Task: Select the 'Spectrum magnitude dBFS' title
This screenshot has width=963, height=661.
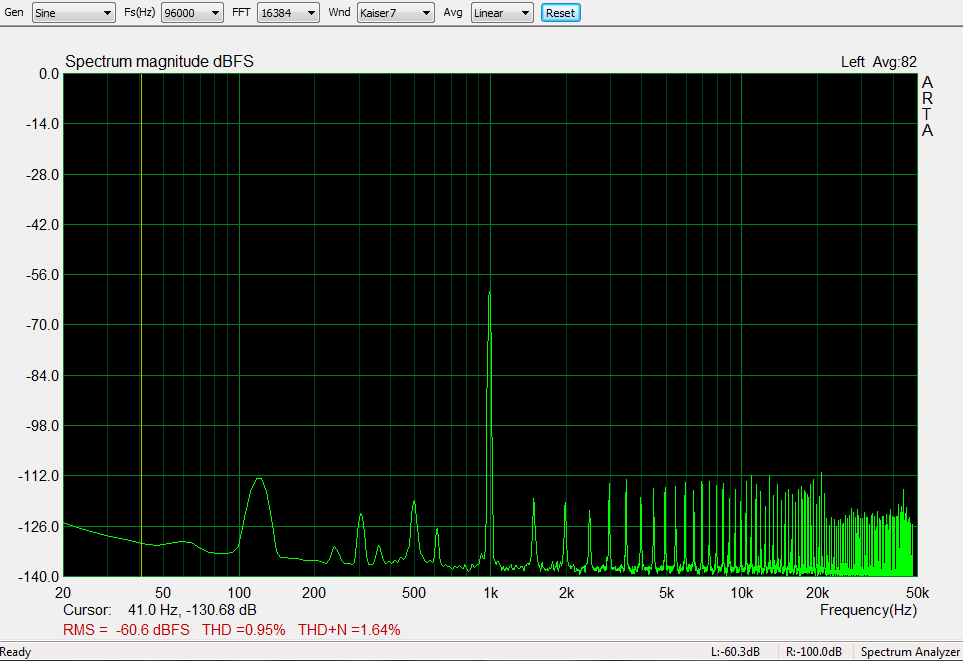Action: pyautogui.click(x=159, y=61)
